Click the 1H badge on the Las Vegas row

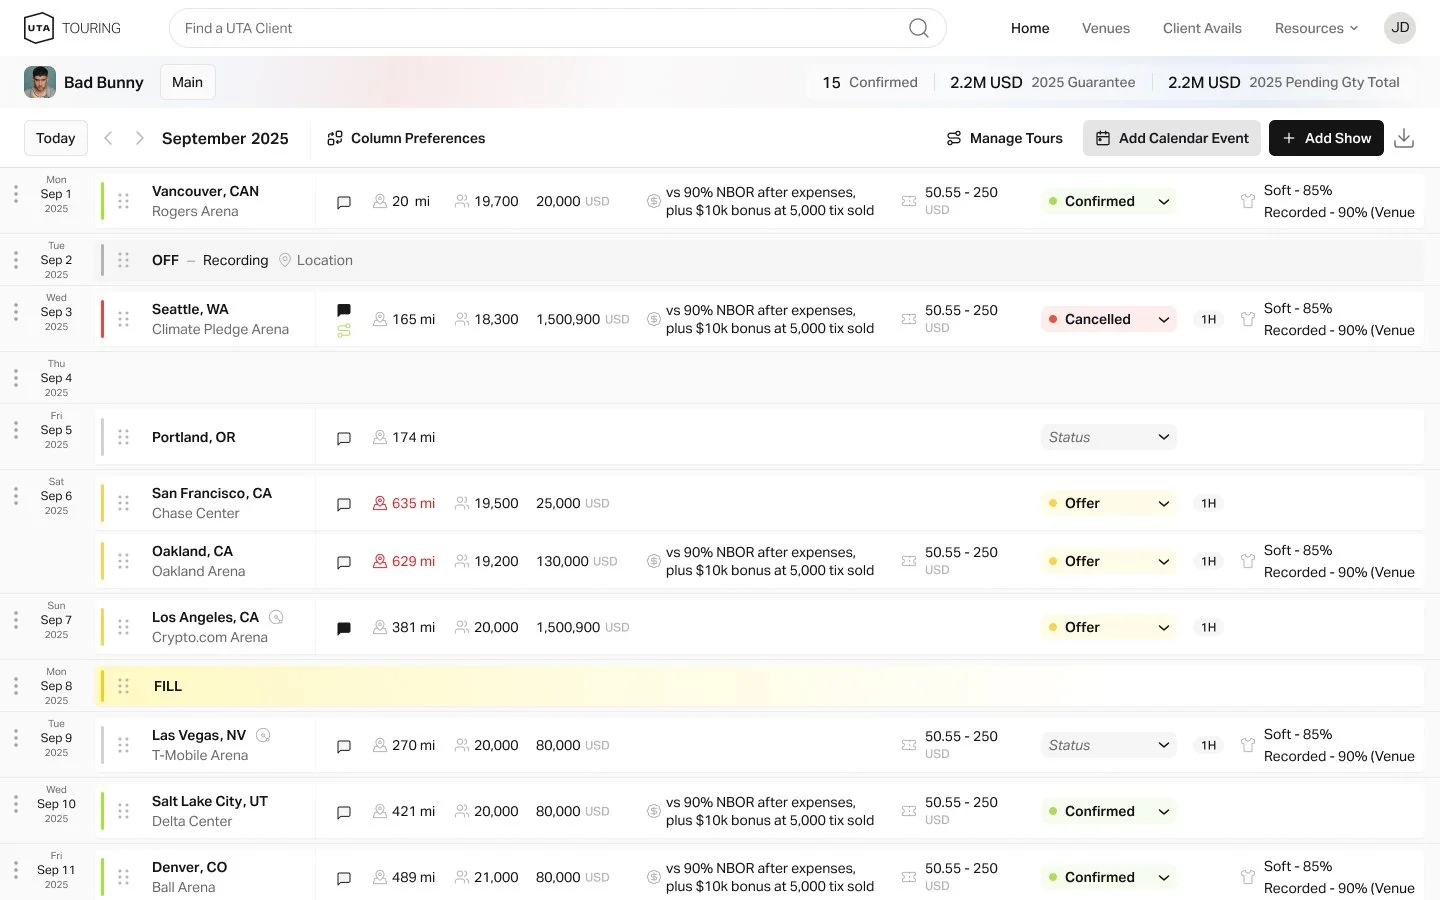click(1209, 745)
